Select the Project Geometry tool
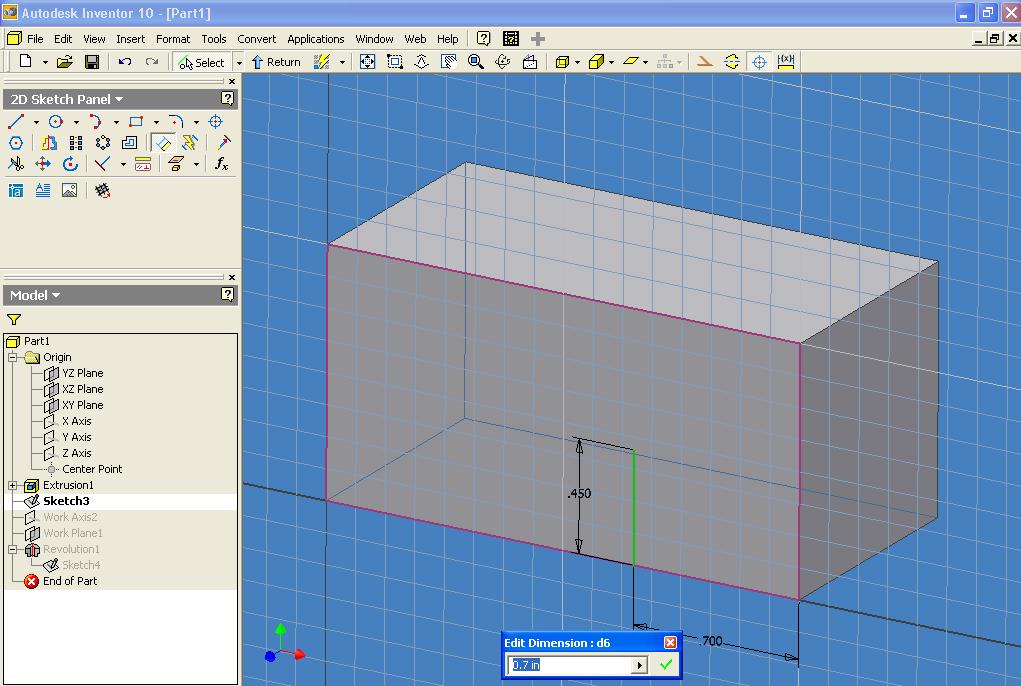Screen dimensions: 1021x686 tap(176, 164)
